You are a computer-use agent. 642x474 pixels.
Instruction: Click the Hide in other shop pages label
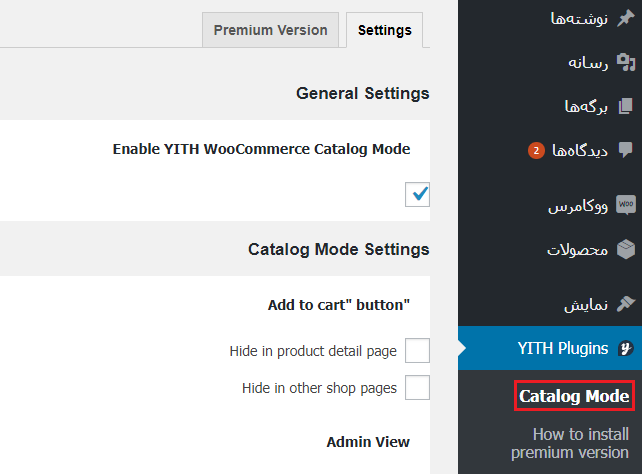click(x=319, y=388)
